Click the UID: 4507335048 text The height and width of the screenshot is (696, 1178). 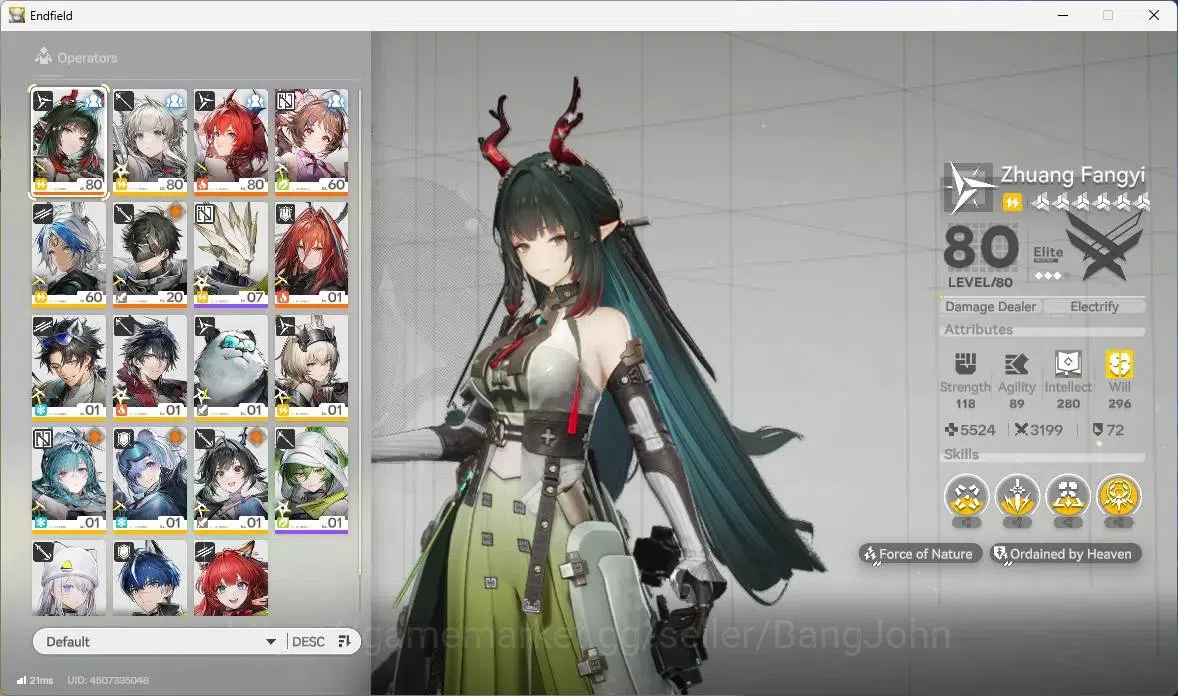pyautogui.click(x=107, y=680)
